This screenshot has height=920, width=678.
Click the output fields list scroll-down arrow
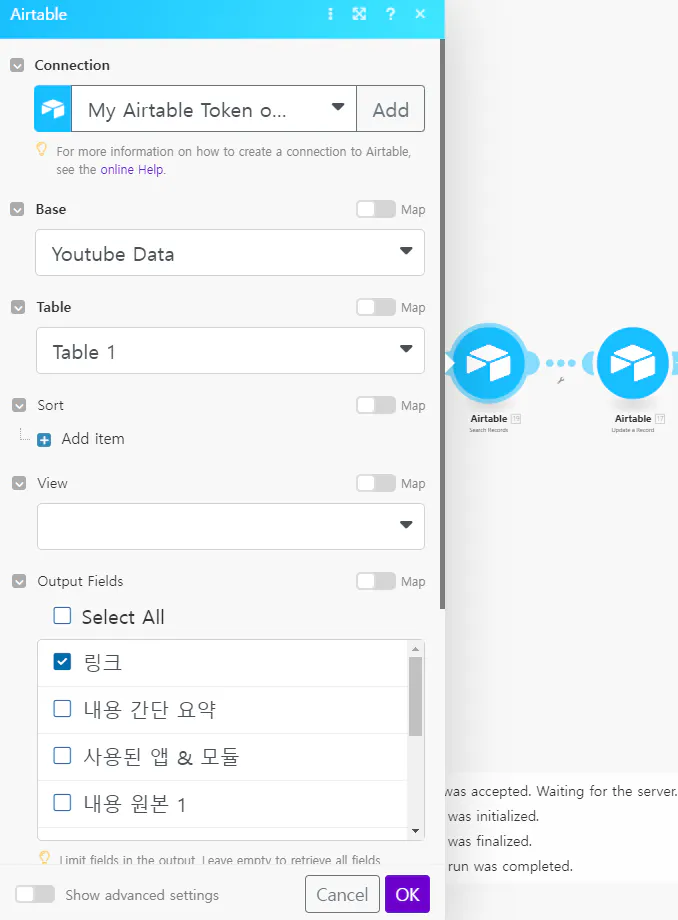(415, 831)
